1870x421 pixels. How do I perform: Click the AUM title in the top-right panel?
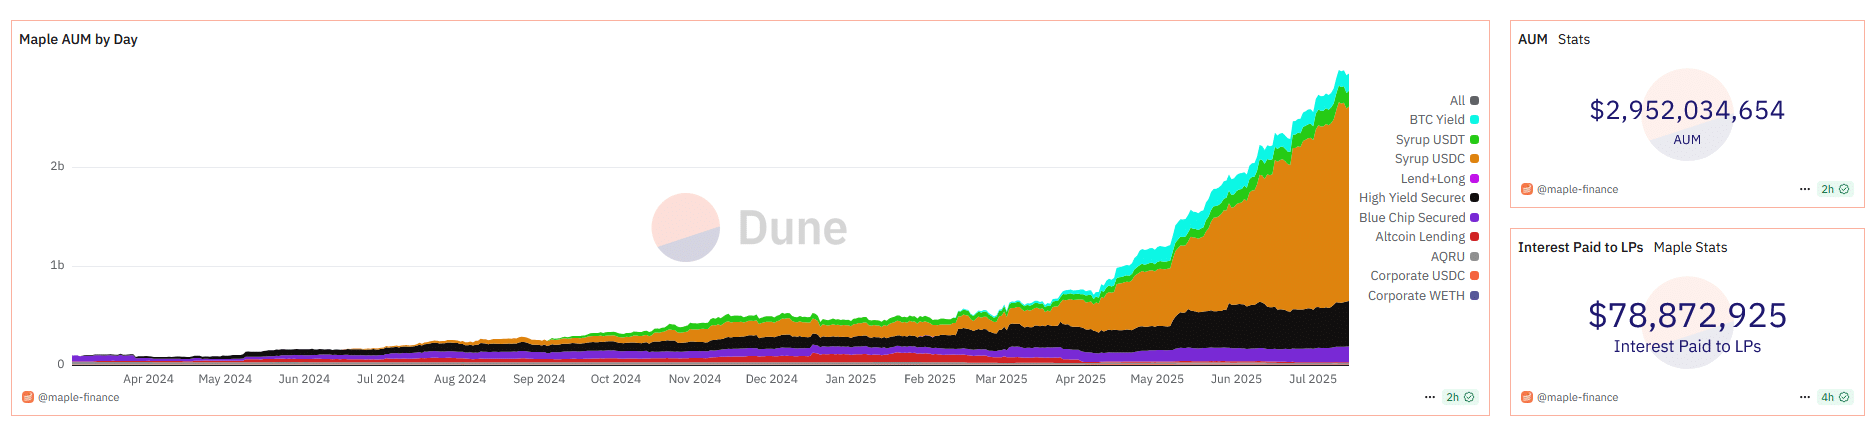coord(1533,39)
